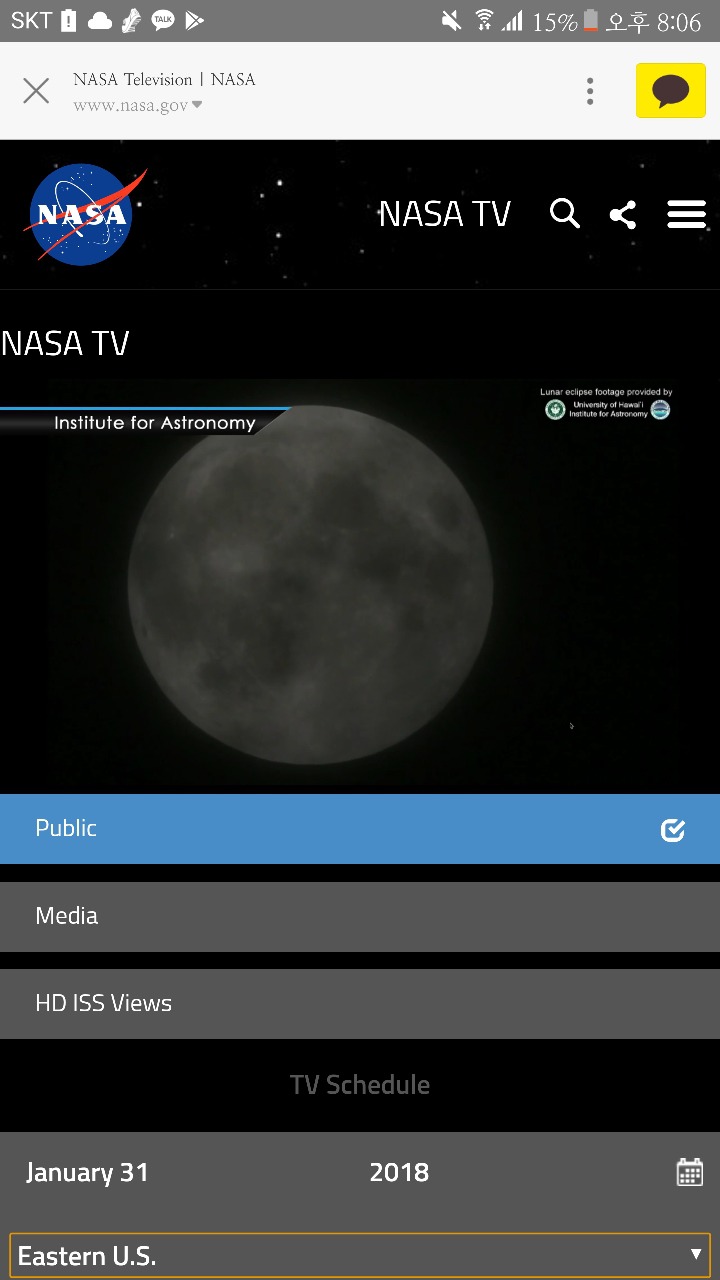Viewport: 720px width, 1280px height.
Task: Tap the yellow KakaoTalk chat bubble button
Action: point(671,91)
